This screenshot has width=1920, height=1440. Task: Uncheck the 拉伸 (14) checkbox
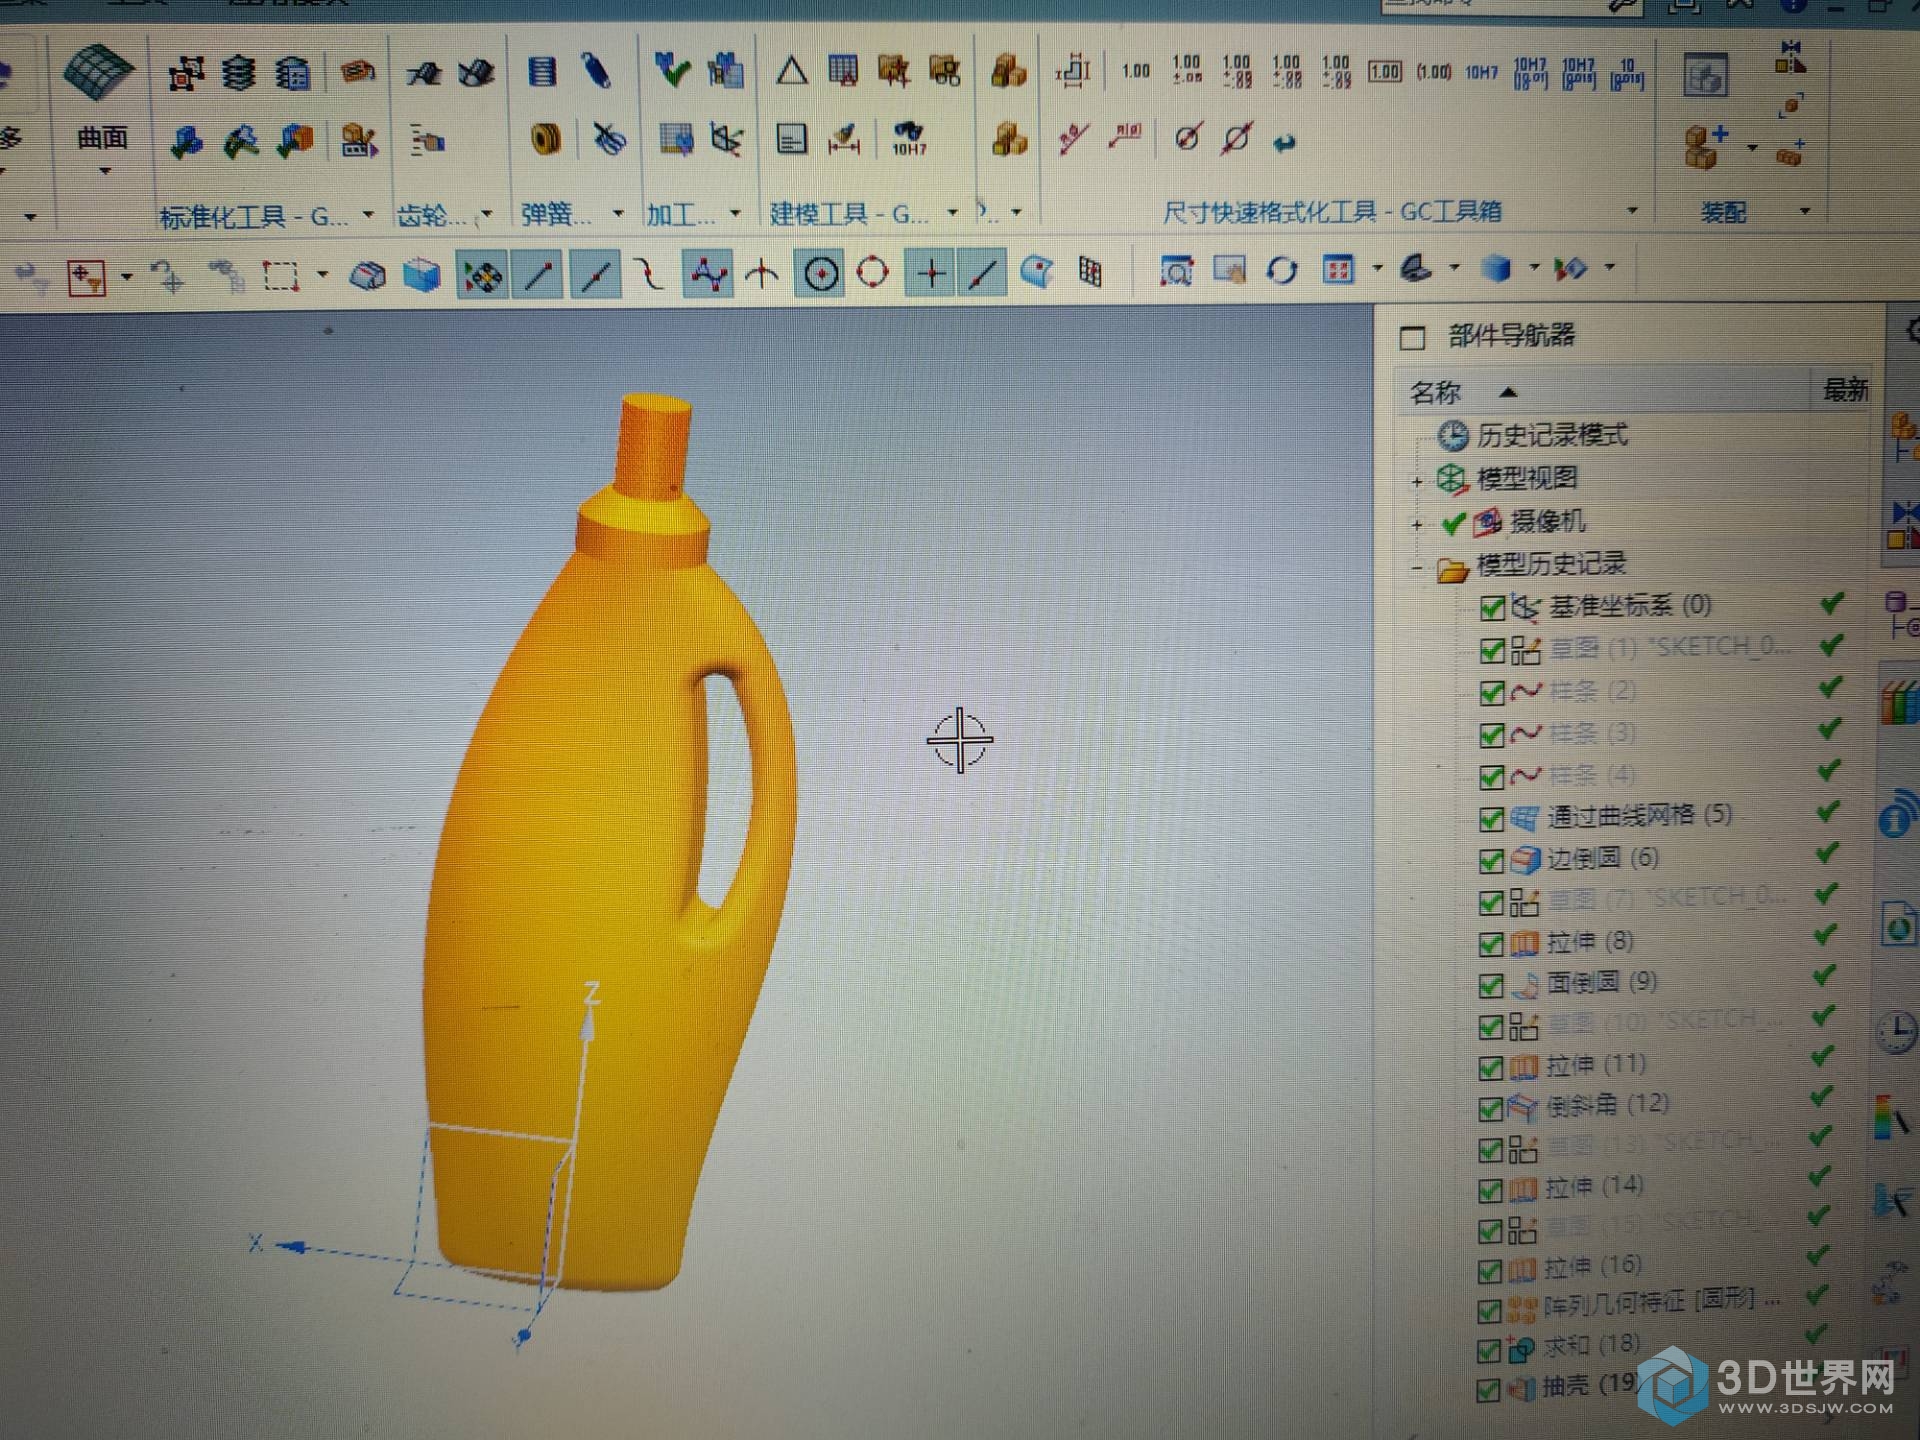point(1489,1190)
